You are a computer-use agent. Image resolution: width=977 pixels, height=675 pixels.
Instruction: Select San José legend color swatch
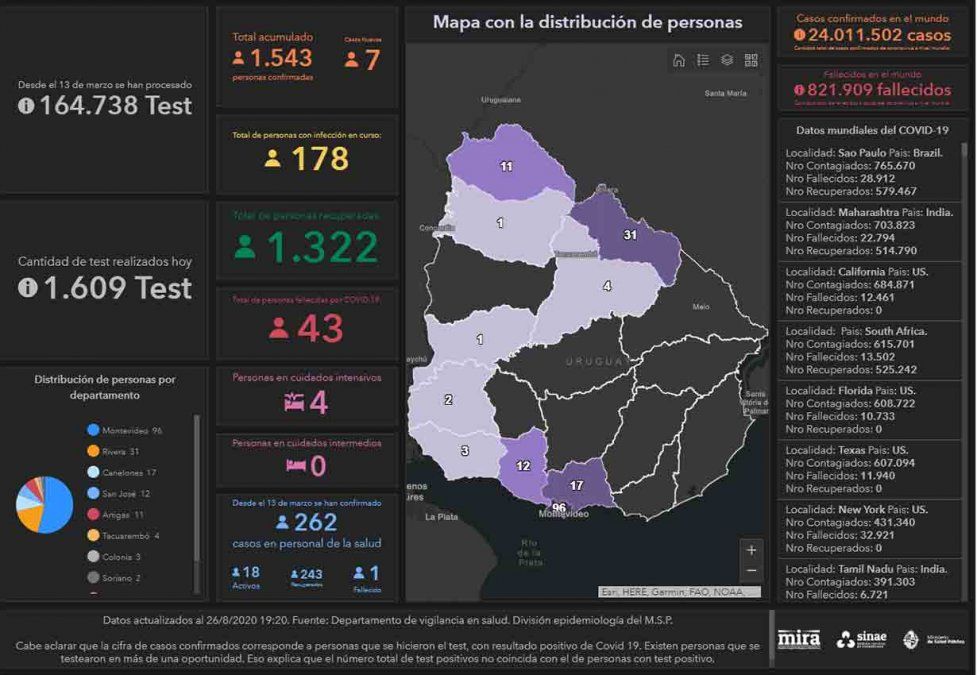93,494
